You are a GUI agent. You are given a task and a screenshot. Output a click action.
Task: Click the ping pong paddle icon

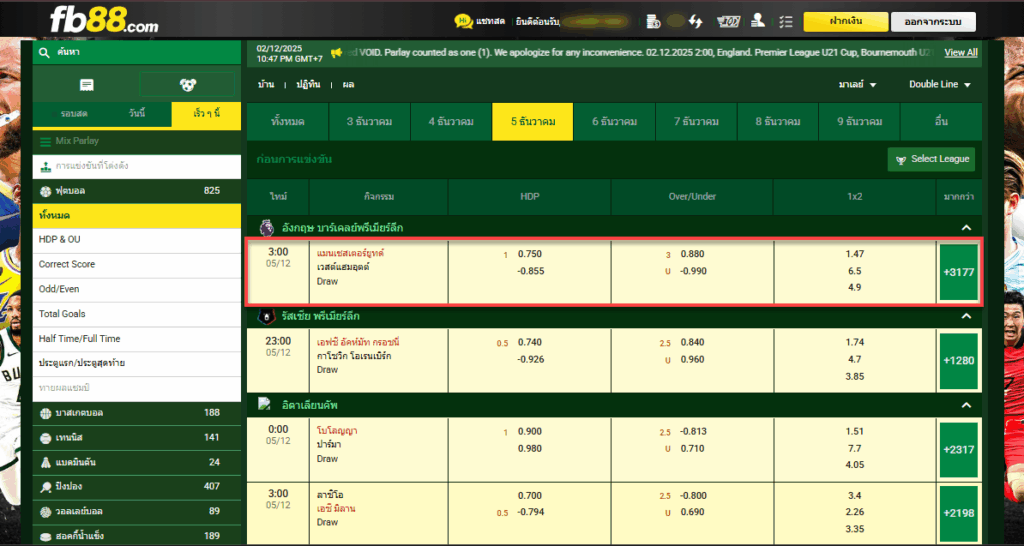pos(45,487)
